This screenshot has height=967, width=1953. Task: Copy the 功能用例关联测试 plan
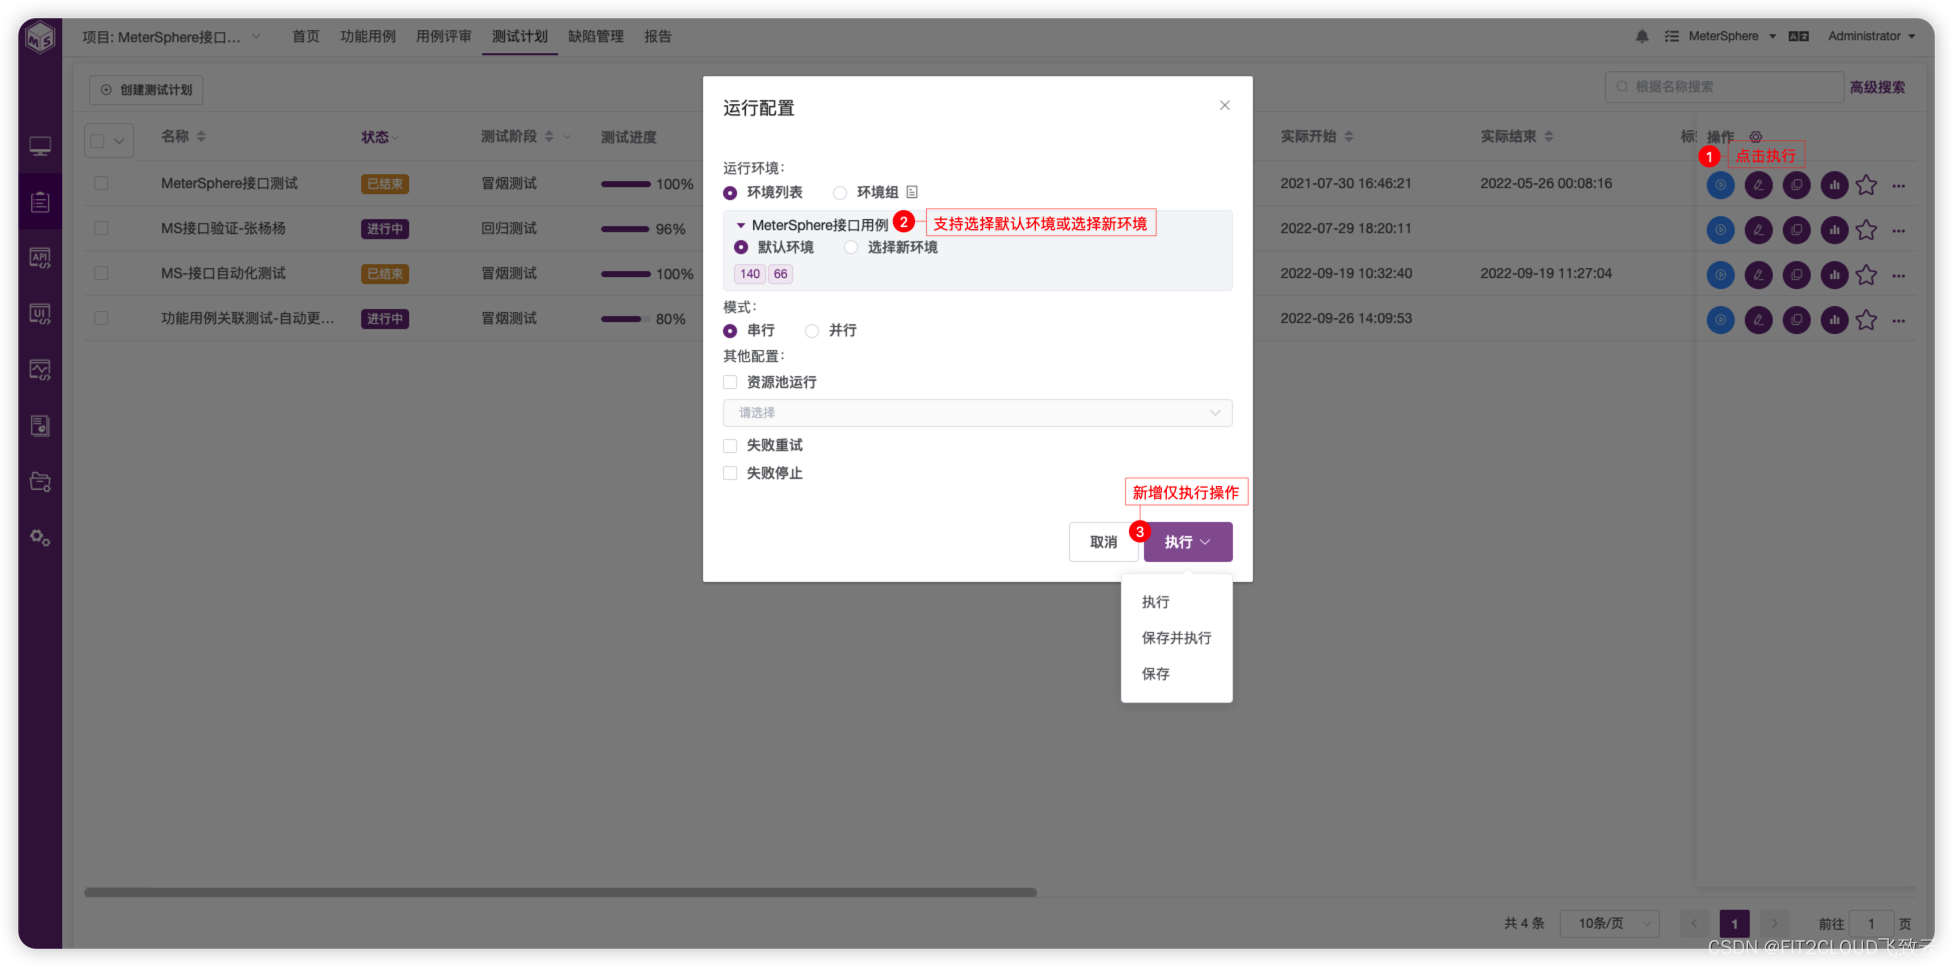coord(1796,319)
